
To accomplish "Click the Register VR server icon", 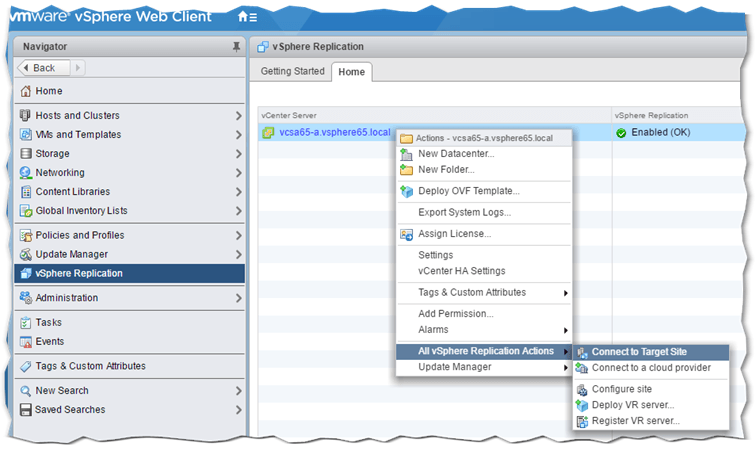I will [582, 422].
